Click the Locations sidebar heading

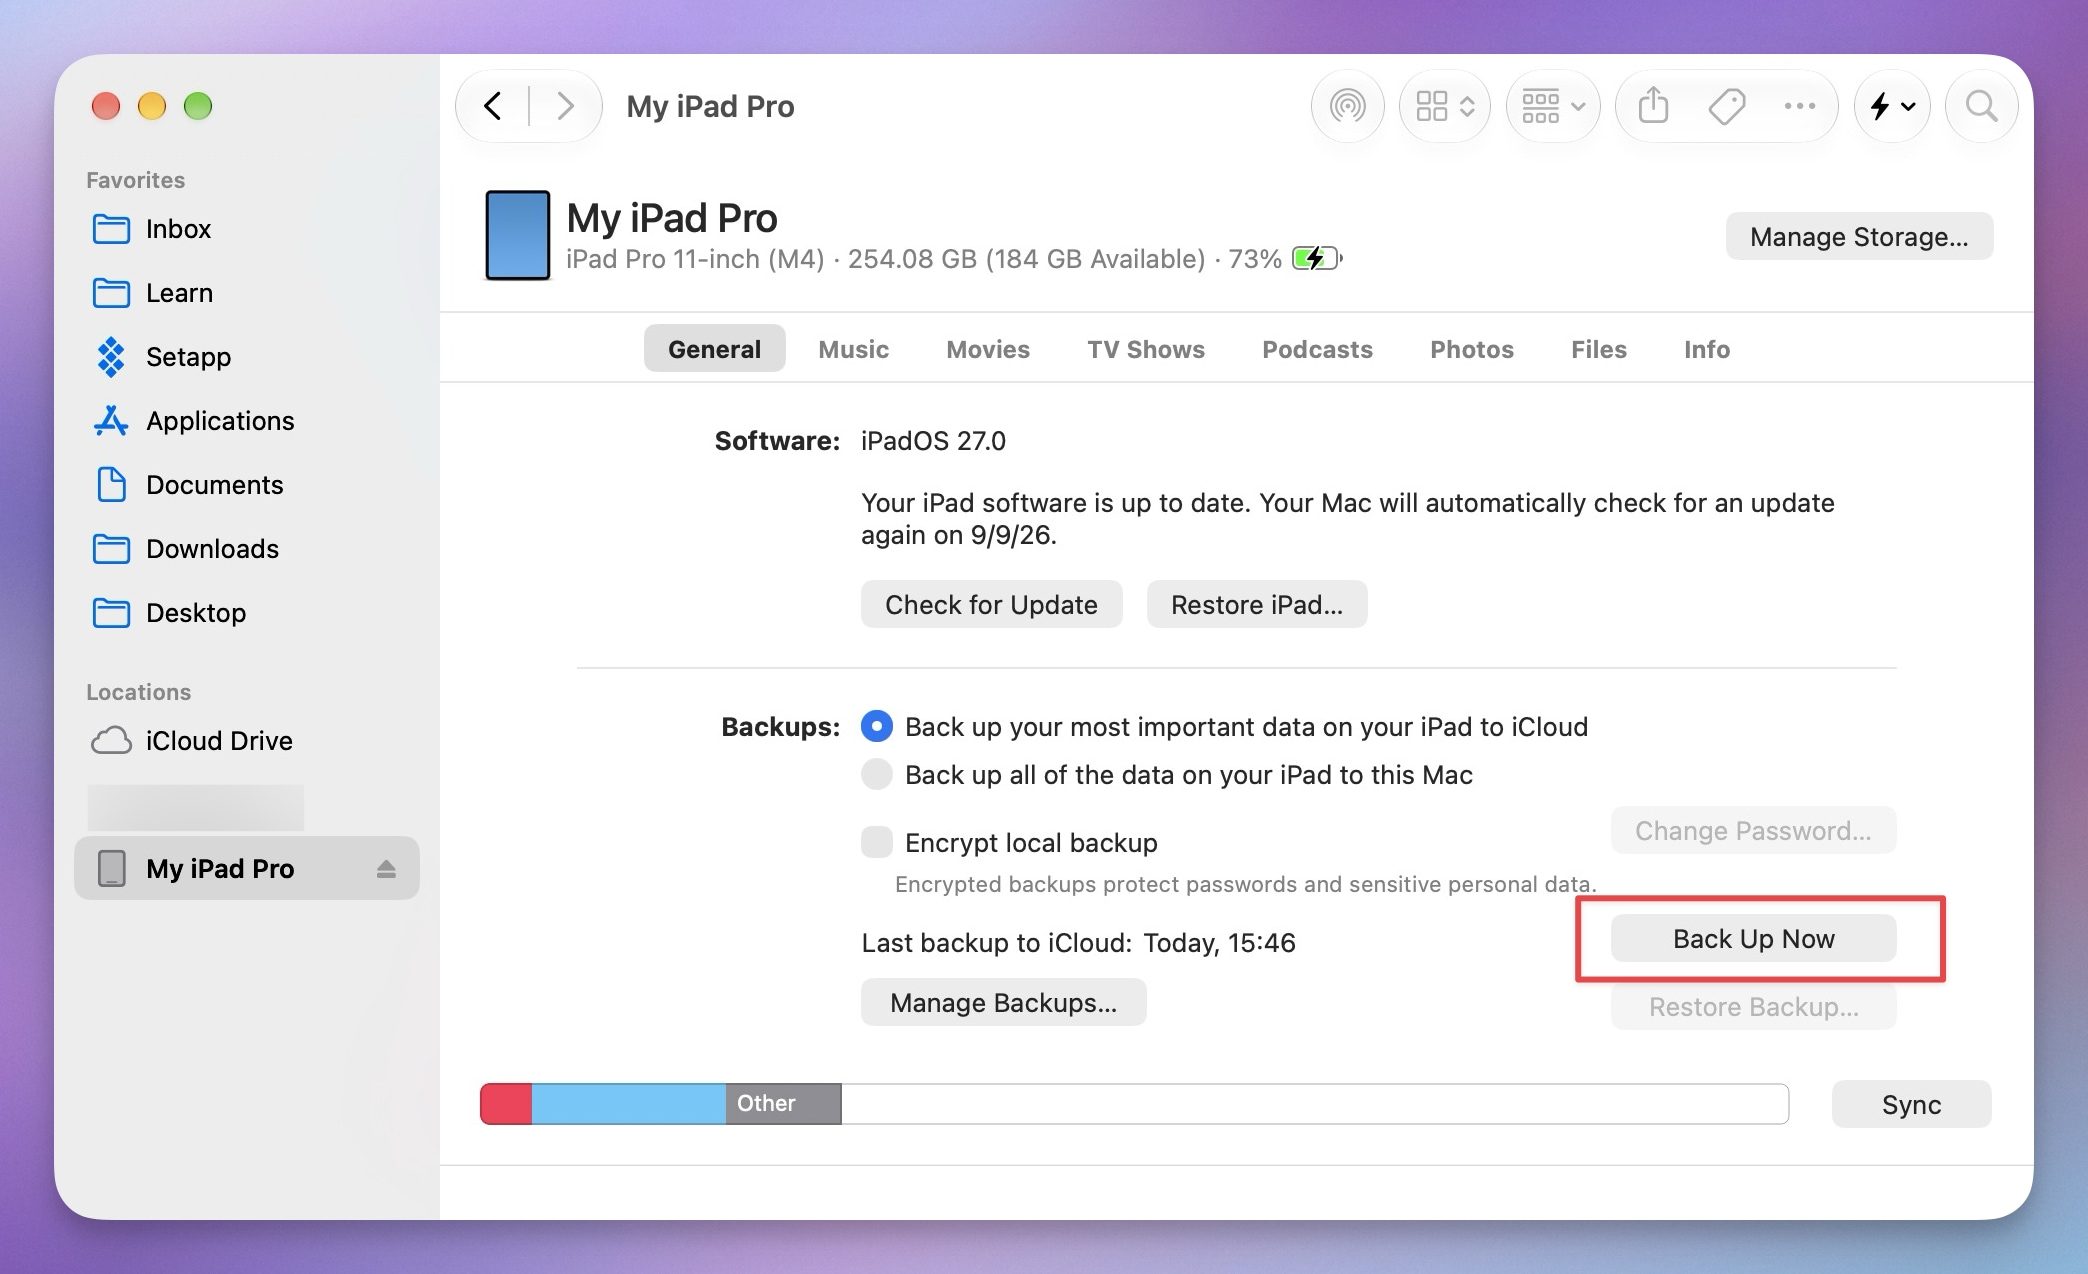click(138, 692)
